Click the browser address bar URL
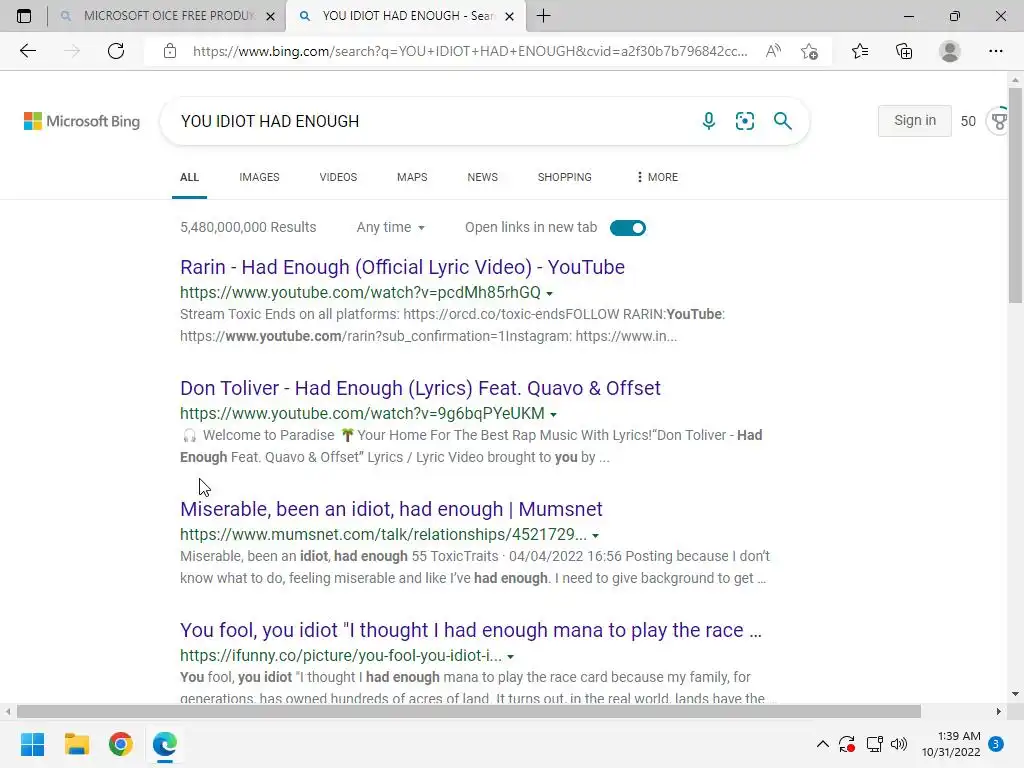Image resolution: width=1024 pixels, height=768 pixels. [470, 51]
